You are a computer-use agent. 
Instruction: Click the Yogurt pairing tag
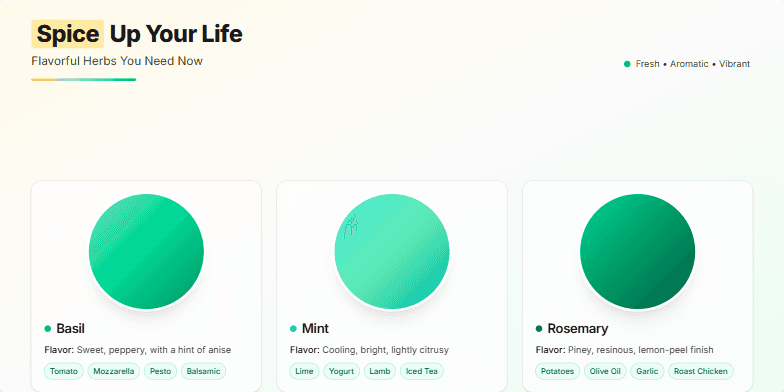coord(342,371)
